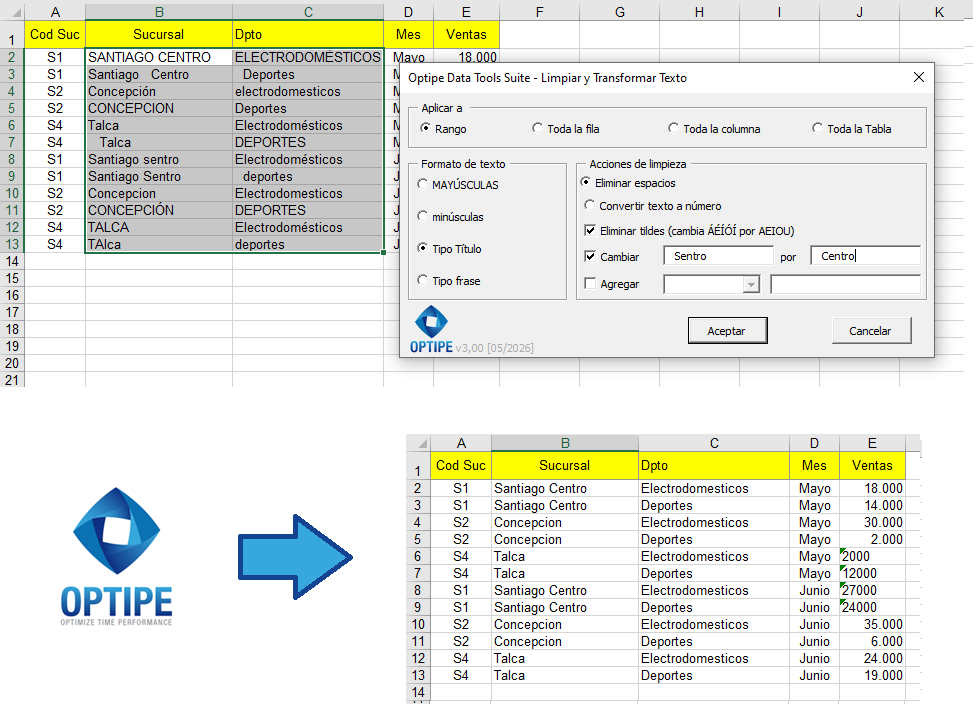Click the Dpto header in the bottom sheet
This screenshot has width=980, height=712.
click(x=714, y=465)
